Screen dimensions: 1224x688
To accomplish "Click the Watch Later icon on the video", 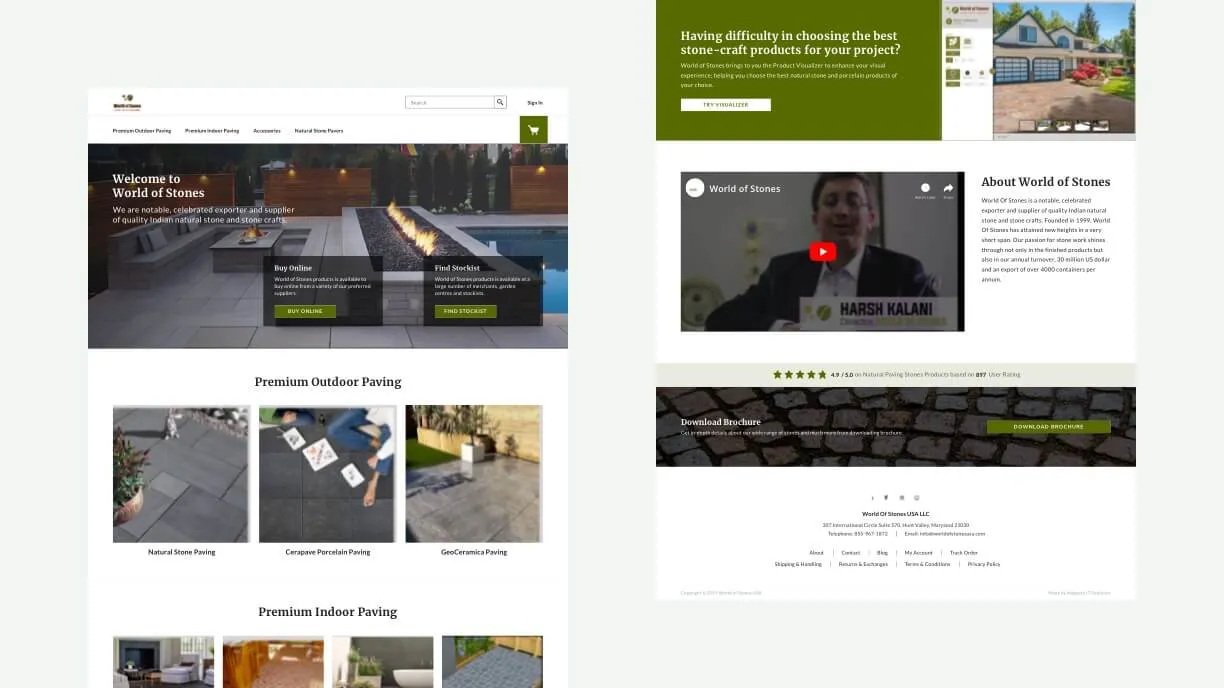I will (925, 187).
